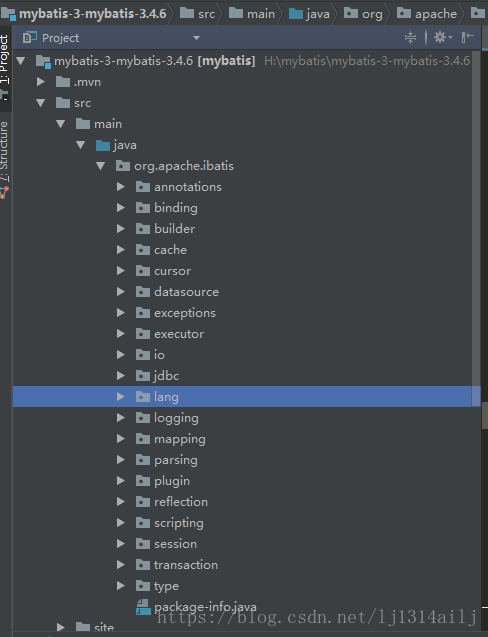Expand the session package arrow
The image size is (488, 637).
(x=121, y=544)
